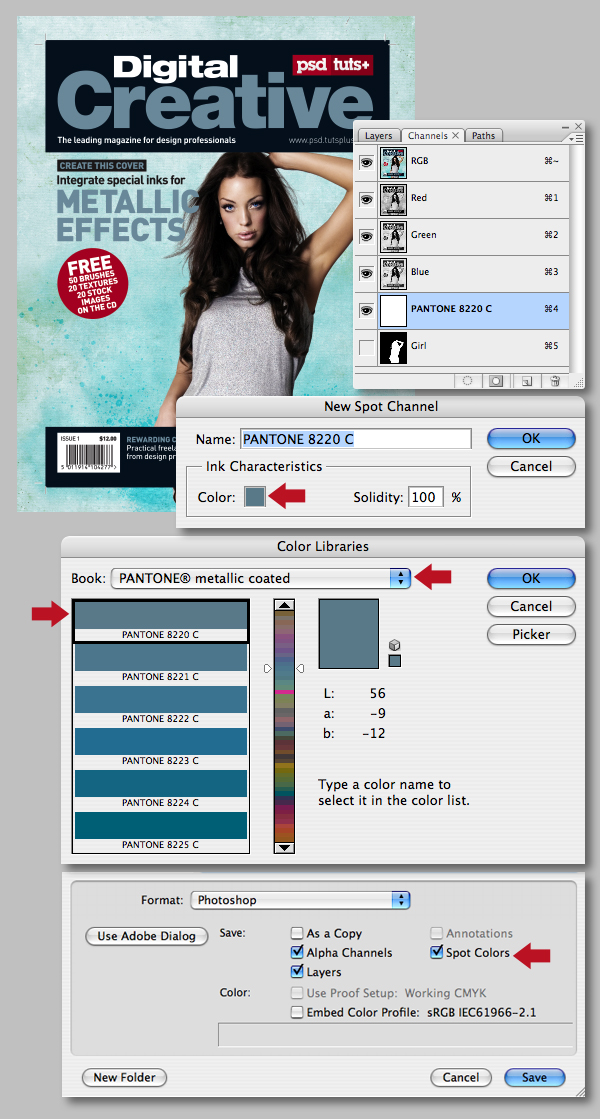The image size is (600, 1119).
Task: Select the PANTONE 8224 C swatch
Action: [x=161, y=789]
